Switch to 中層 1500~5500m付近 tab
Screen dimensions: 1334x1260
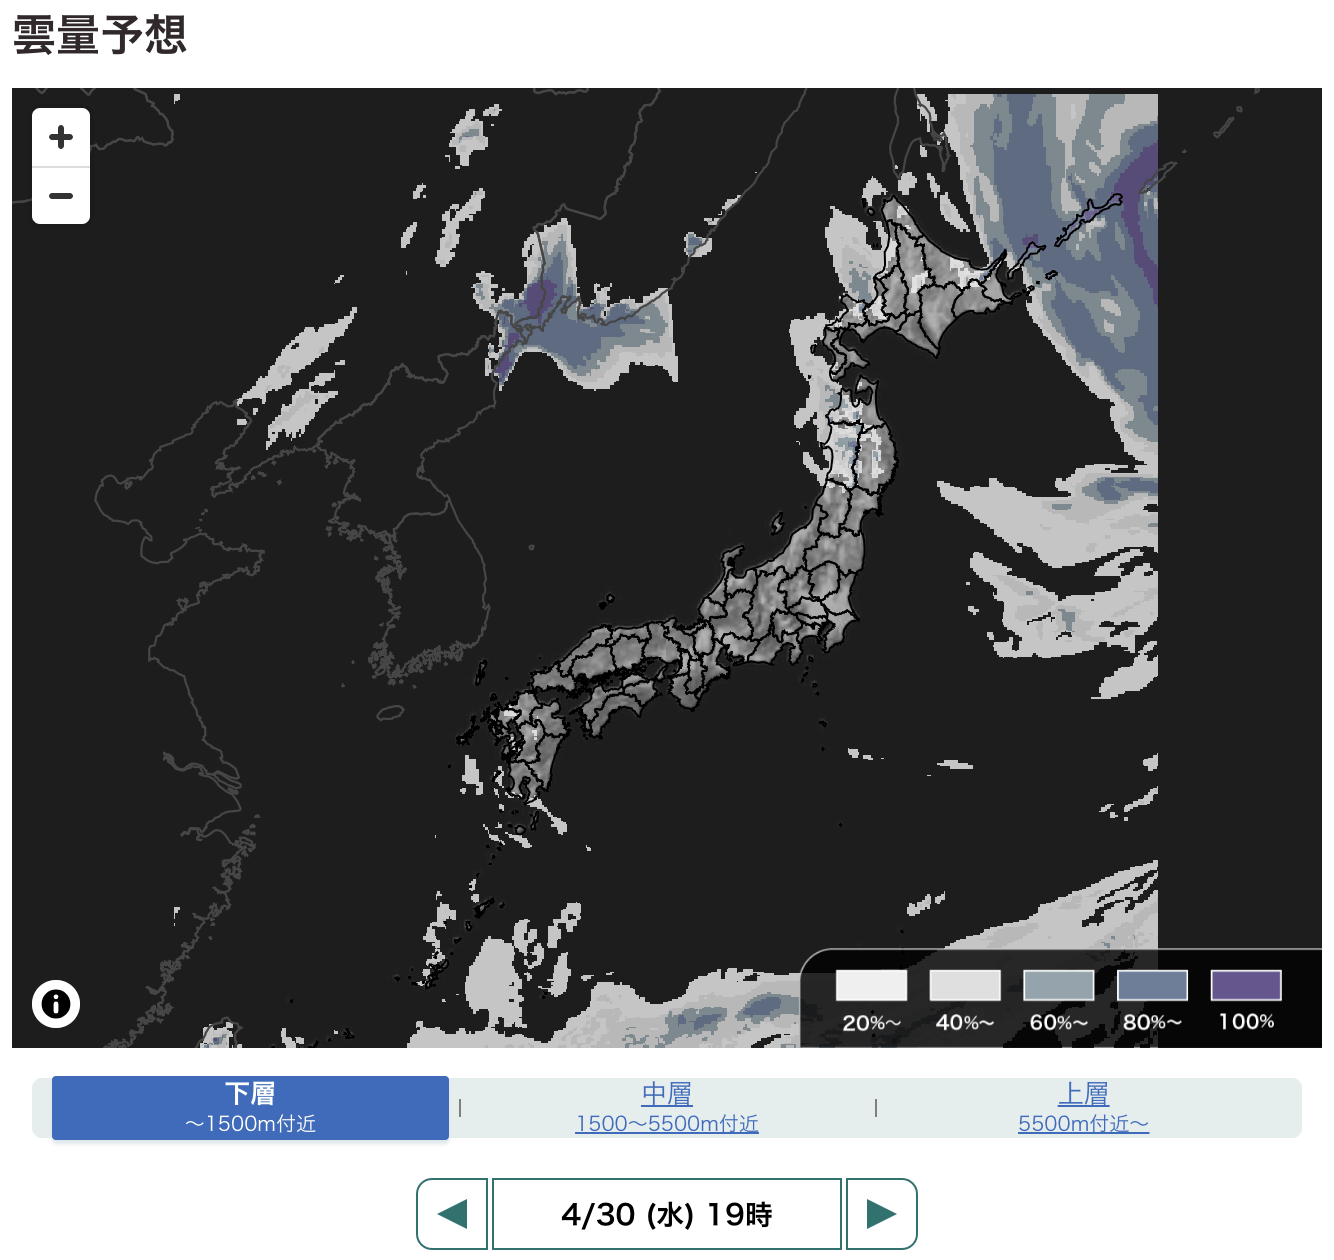(667, 1108)
